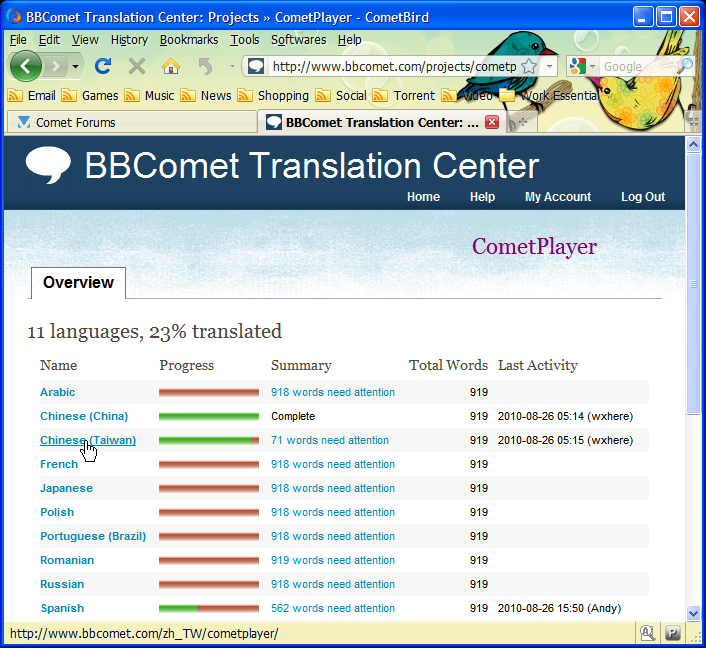Viewport: 706px width, 648px height.
Task: Click the gray undo close tab arrow
Action: (x=205, y=67)
